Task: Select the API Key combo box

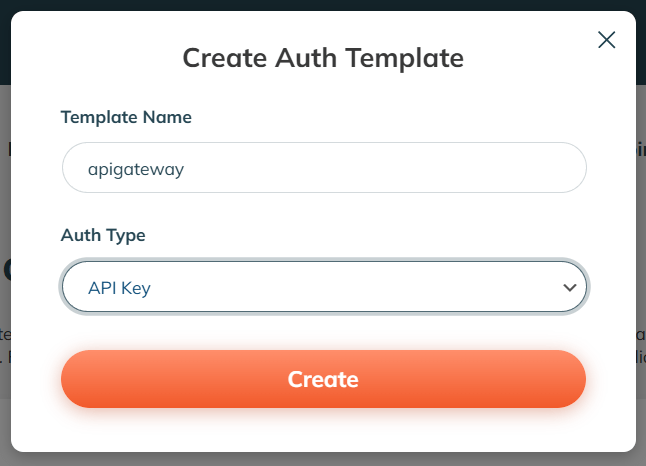Action: pos(324,286)
